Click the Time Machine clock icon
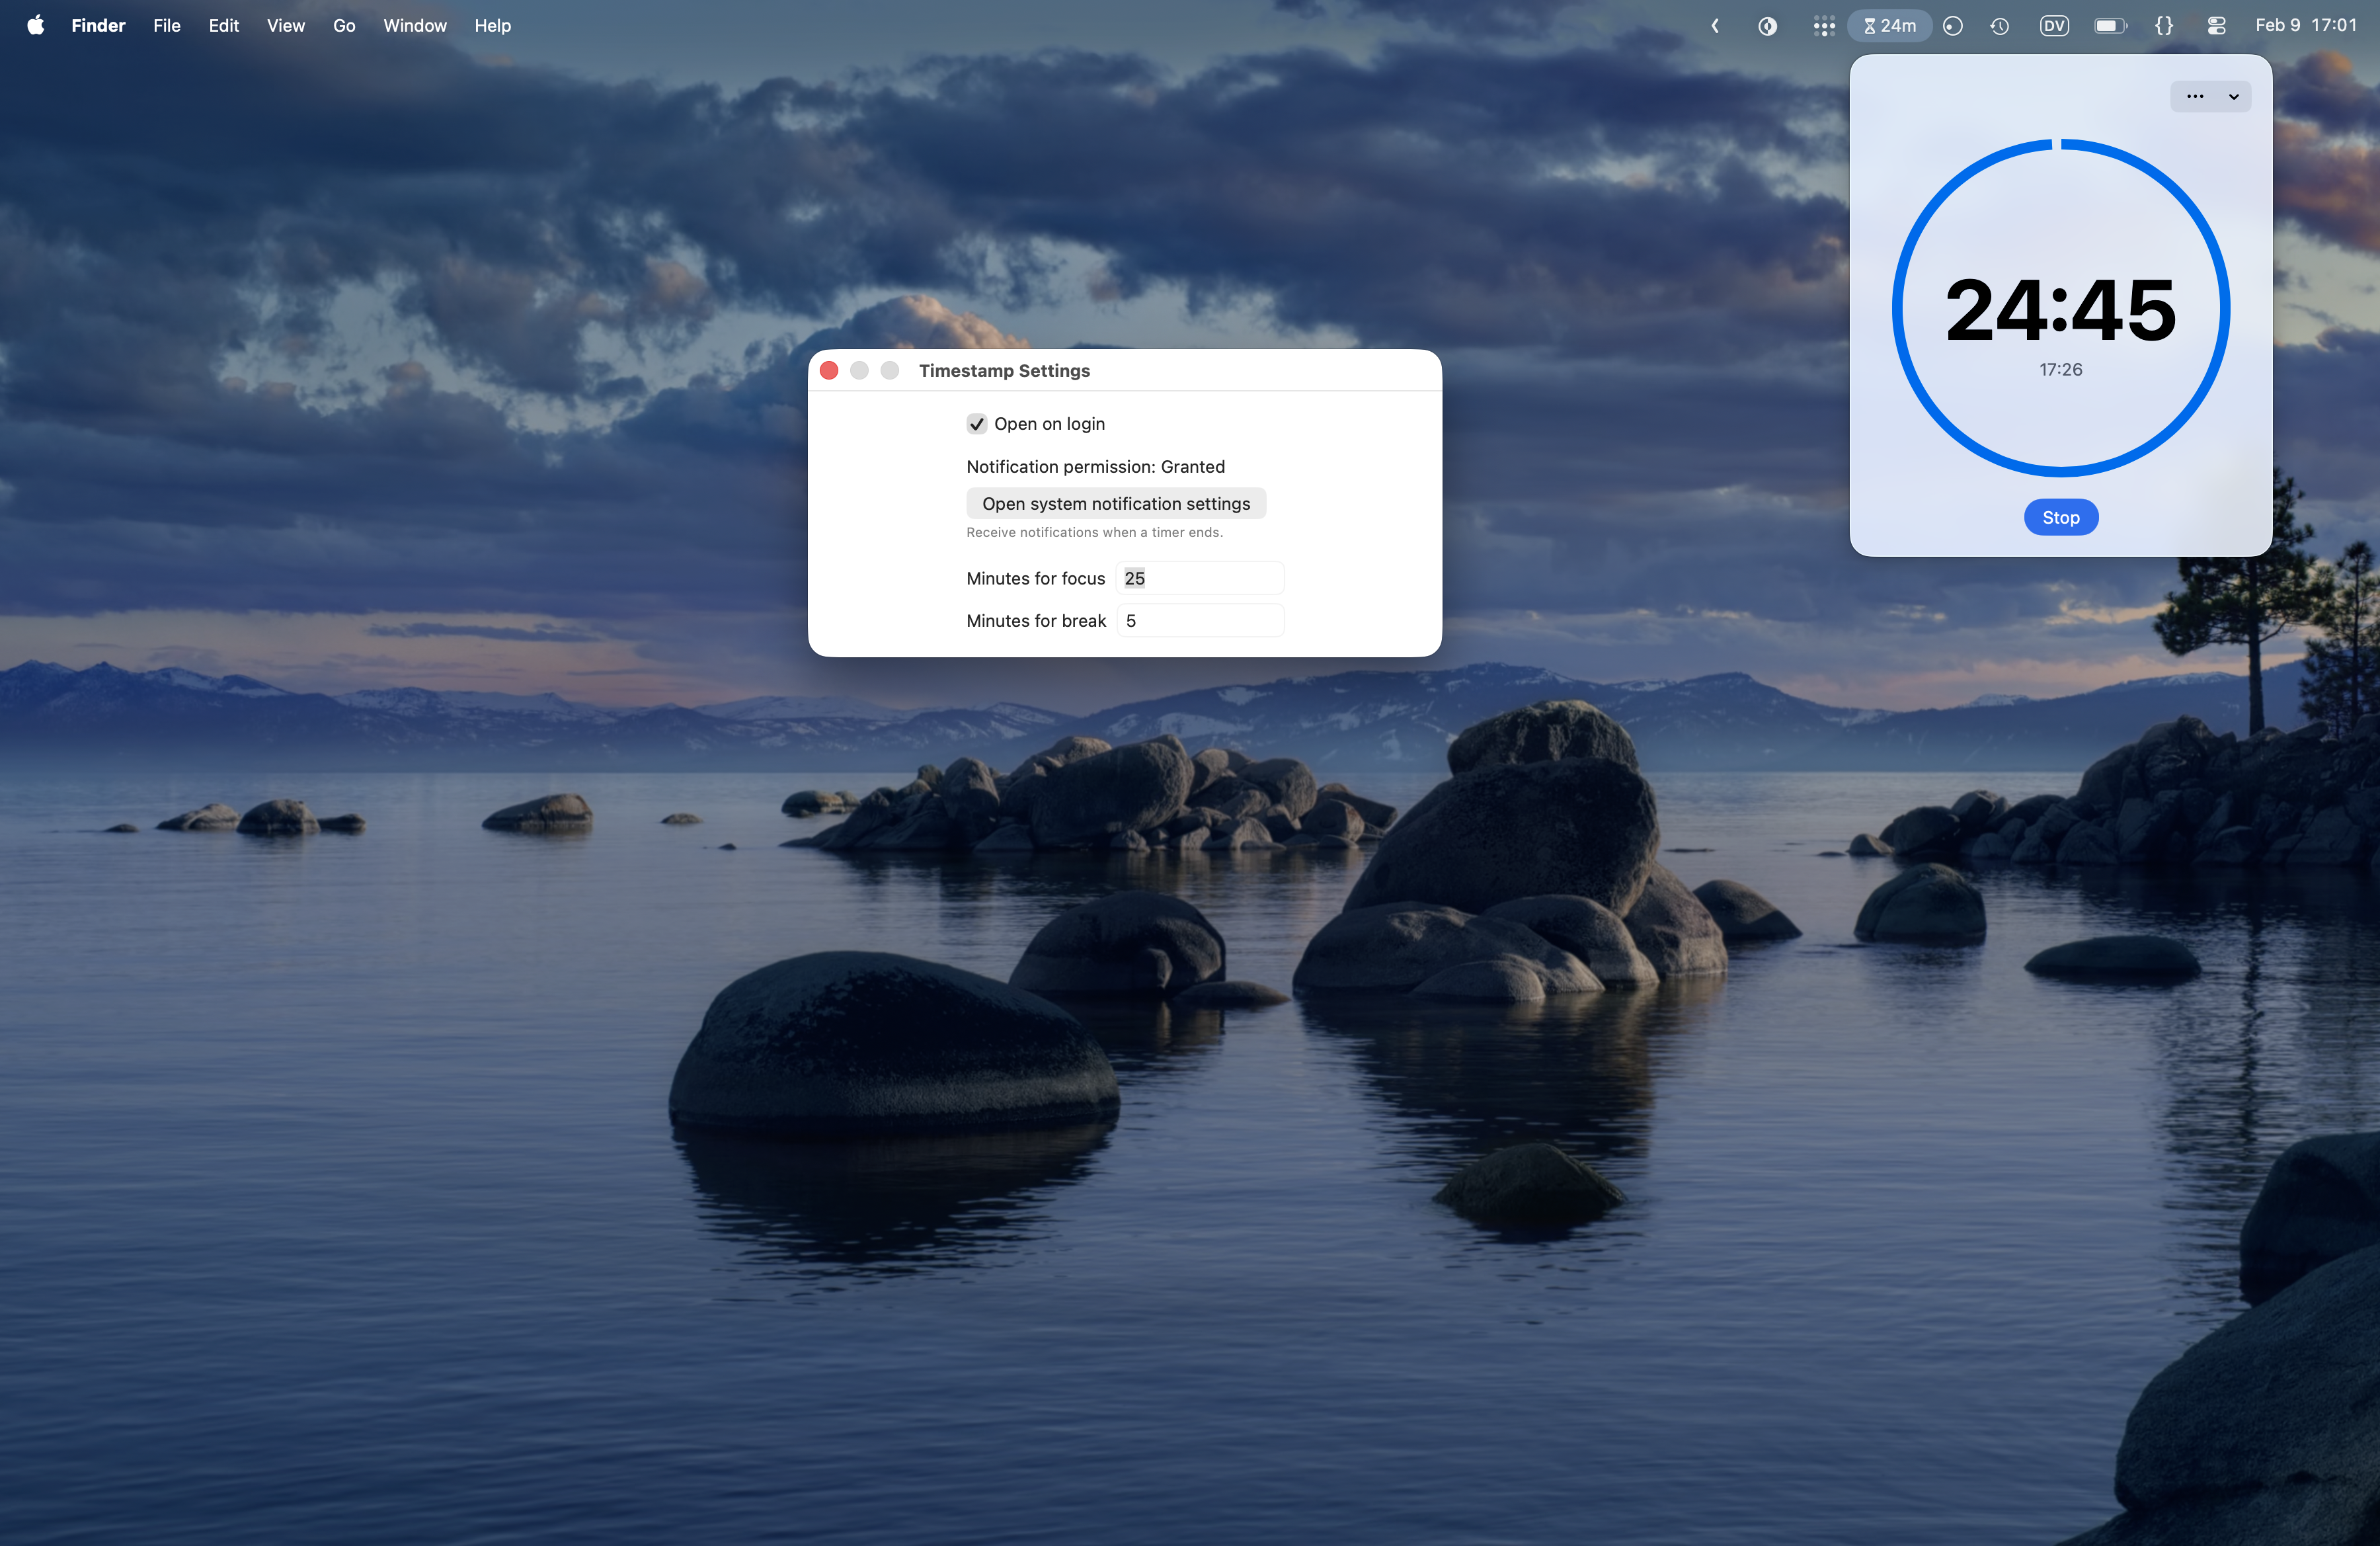This screenshot has height=1546, width=2380. click(x=2000, y=25)
